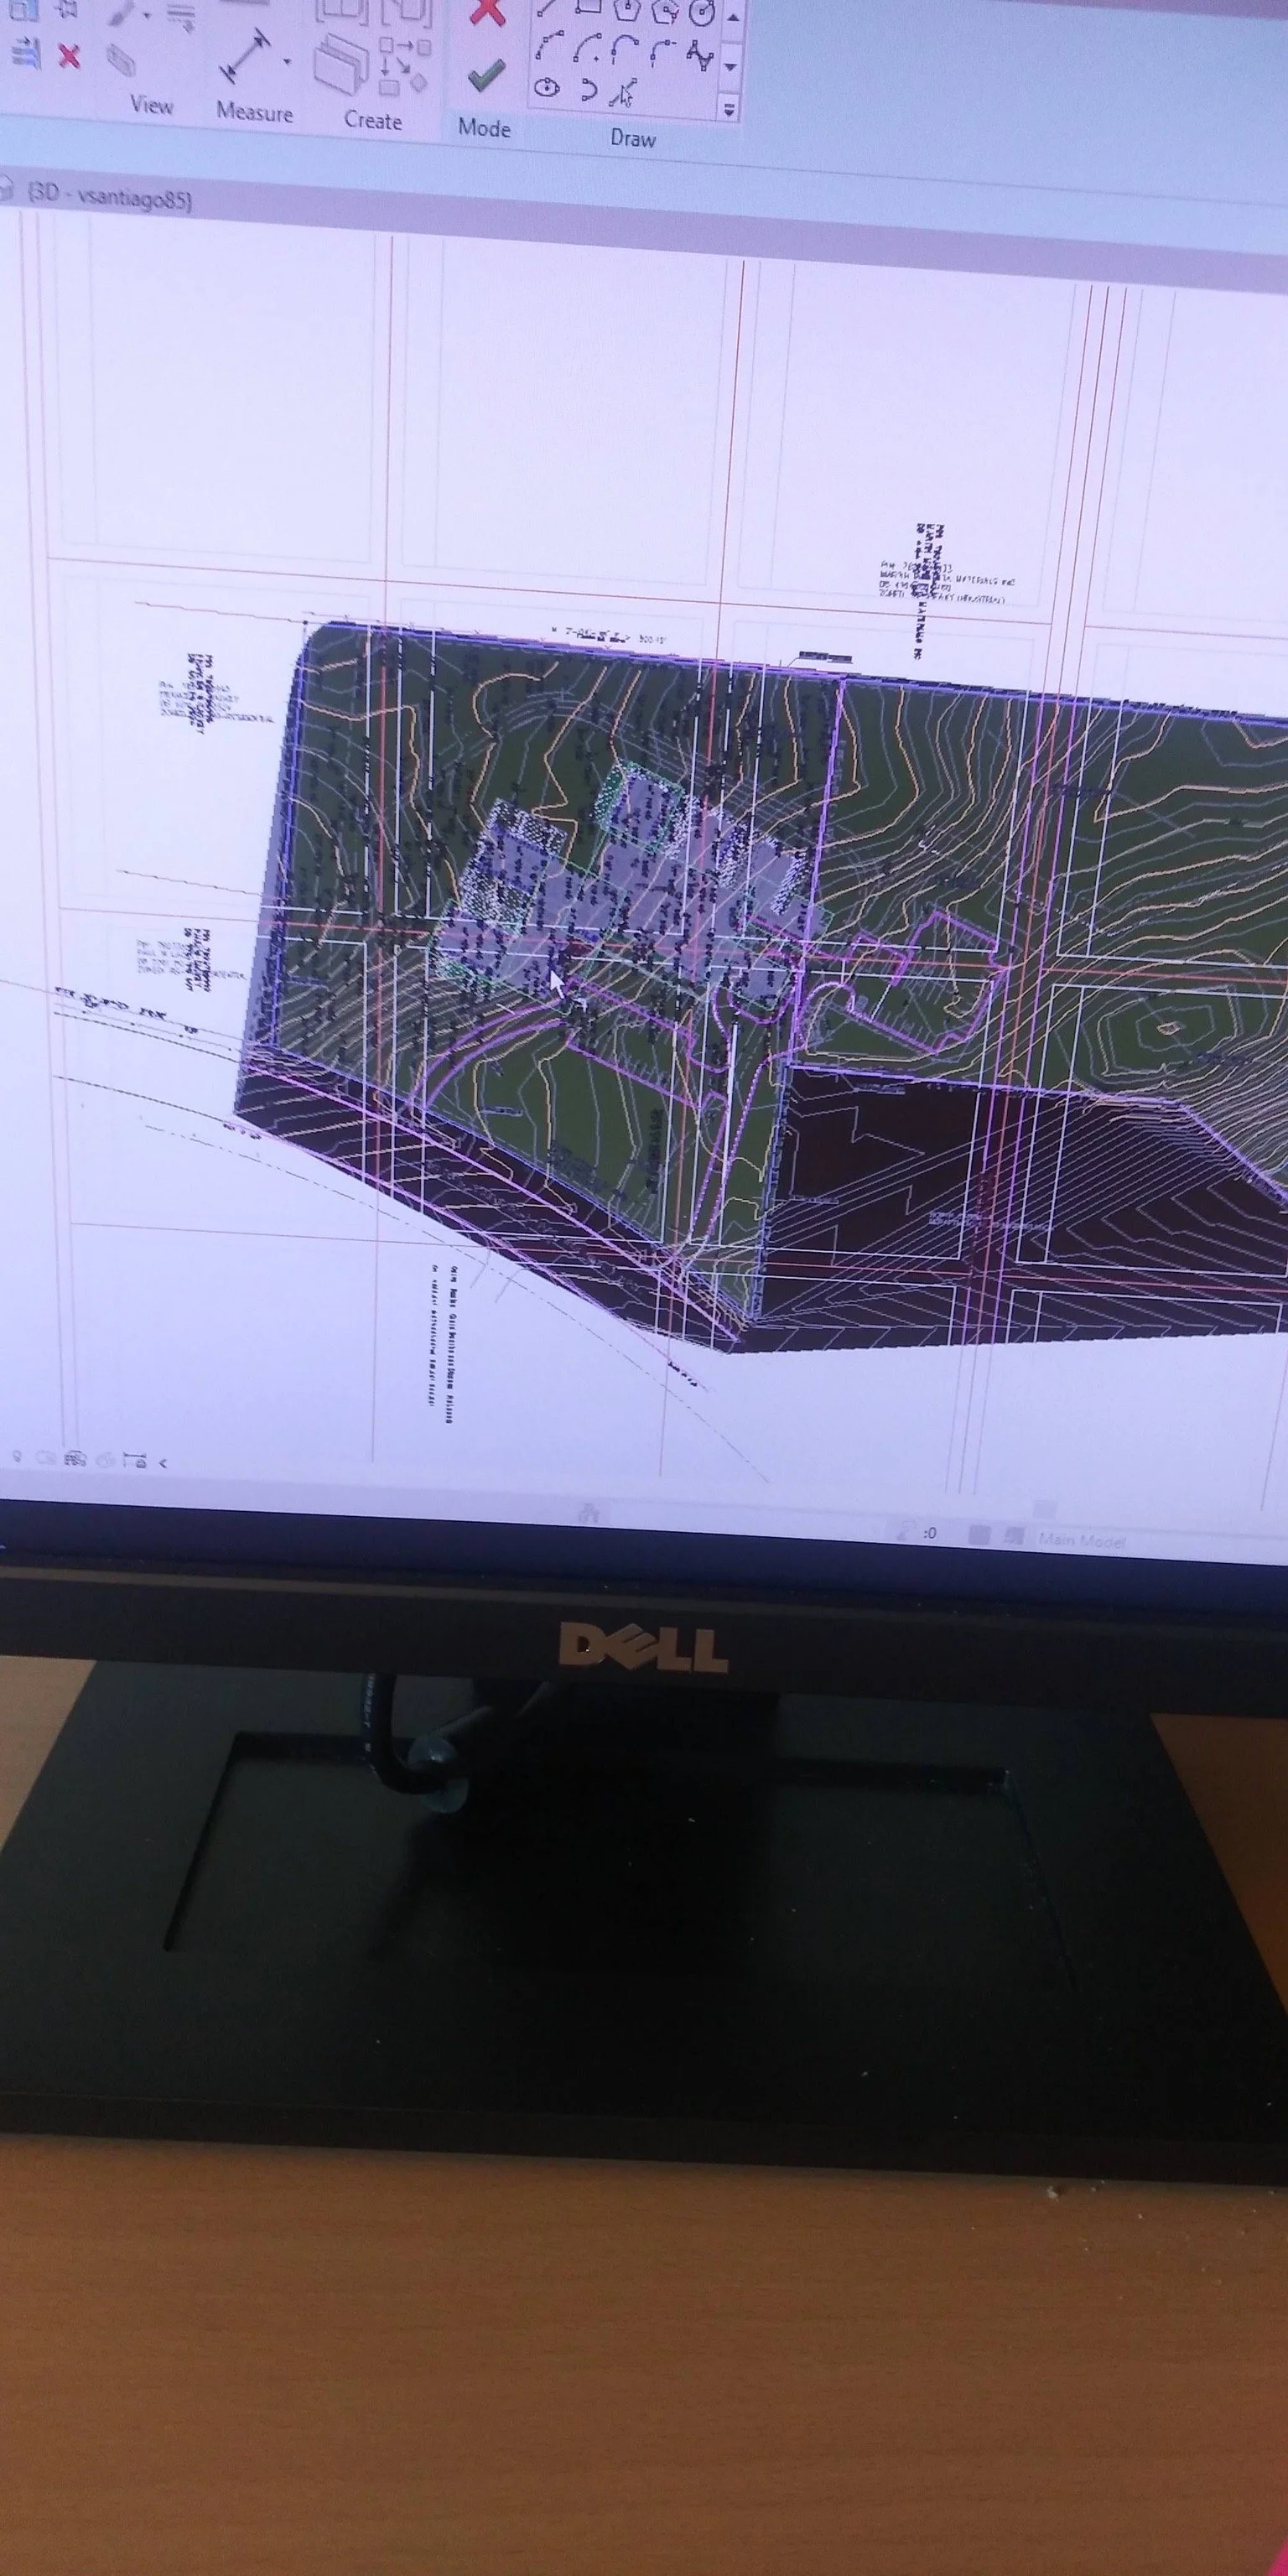Select the Spline draw tool
This screenshot has width=1288, height=2576.
click(701, 55)
